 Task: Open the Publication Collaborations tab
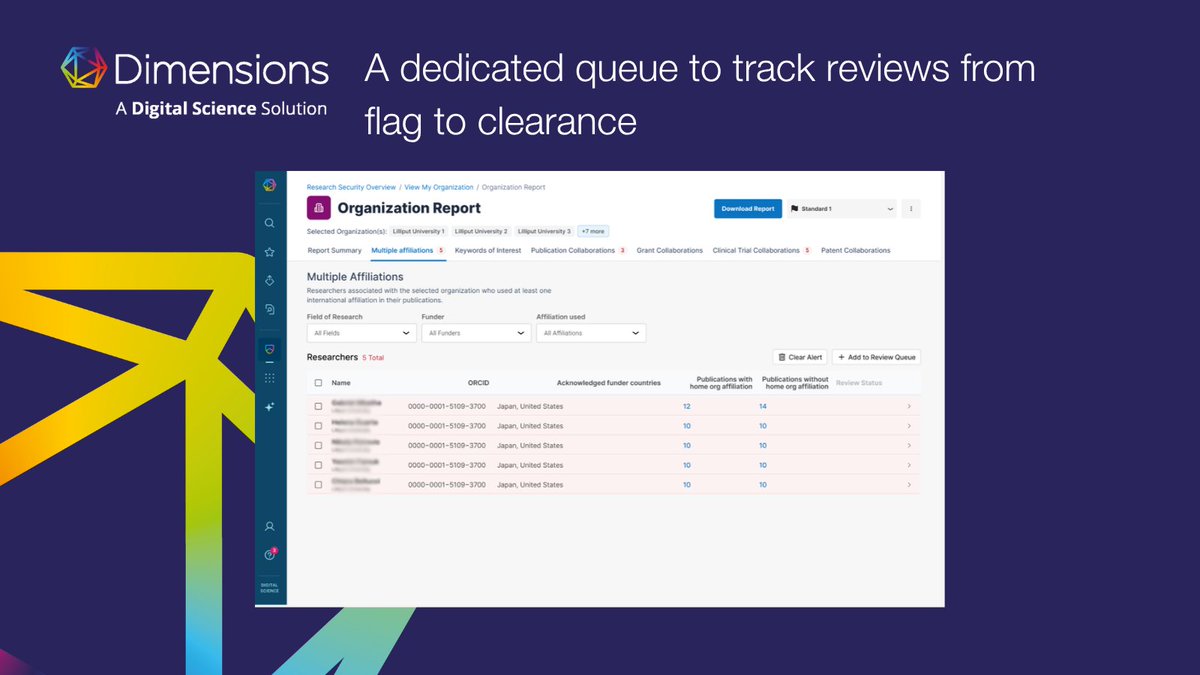tap(578, 251)
